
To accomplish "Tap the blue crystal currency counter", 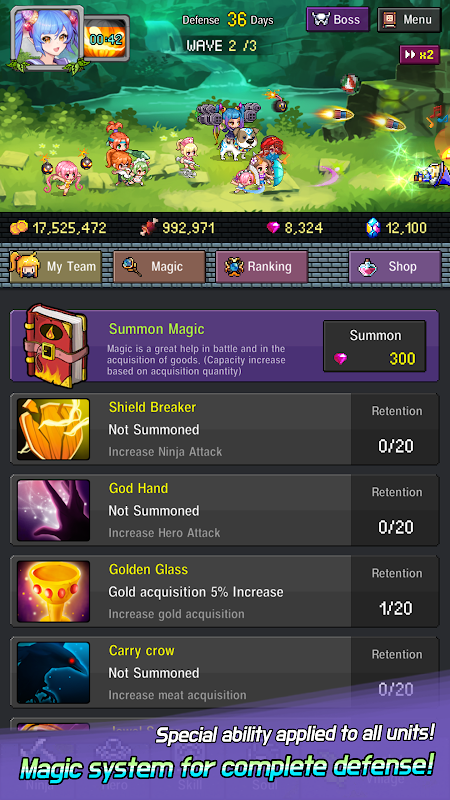I will tap(396, 228).
